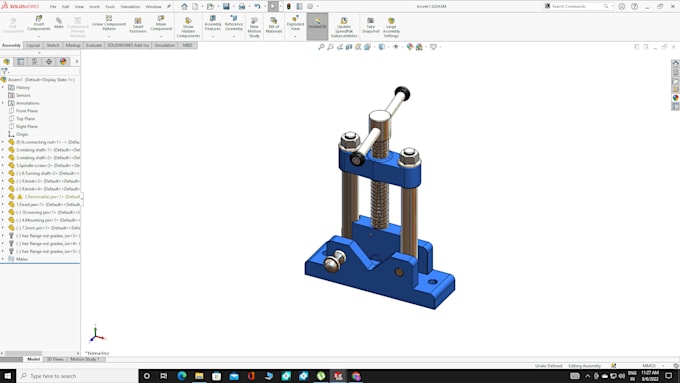Click the tree filter icon

(x=4, y=72)
